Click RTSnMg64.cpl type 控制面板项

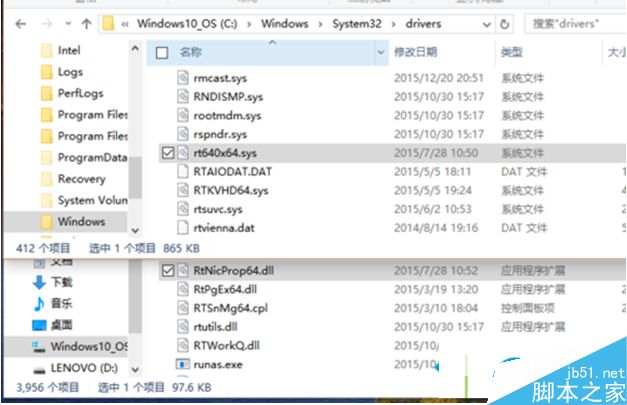pyautogui.click(x=528, y=308)
